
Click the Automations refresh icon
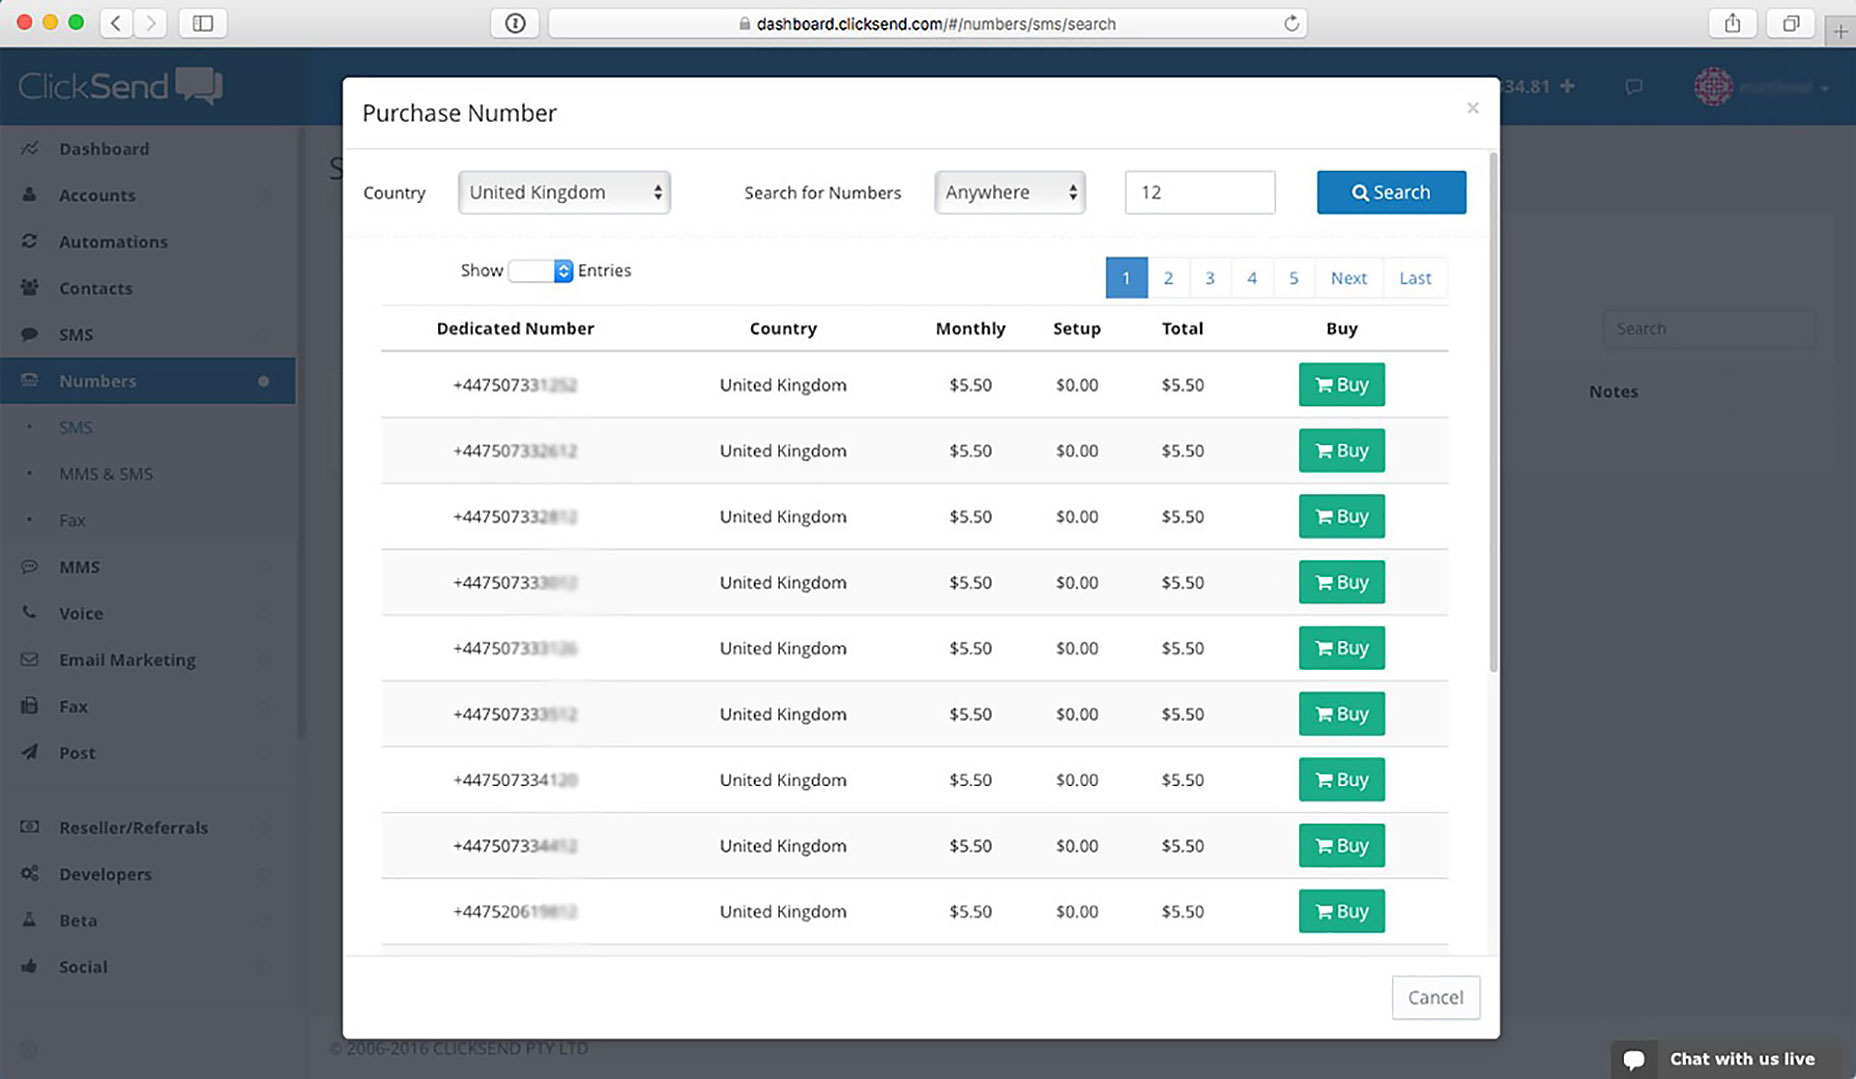click(x=30, y=241)
